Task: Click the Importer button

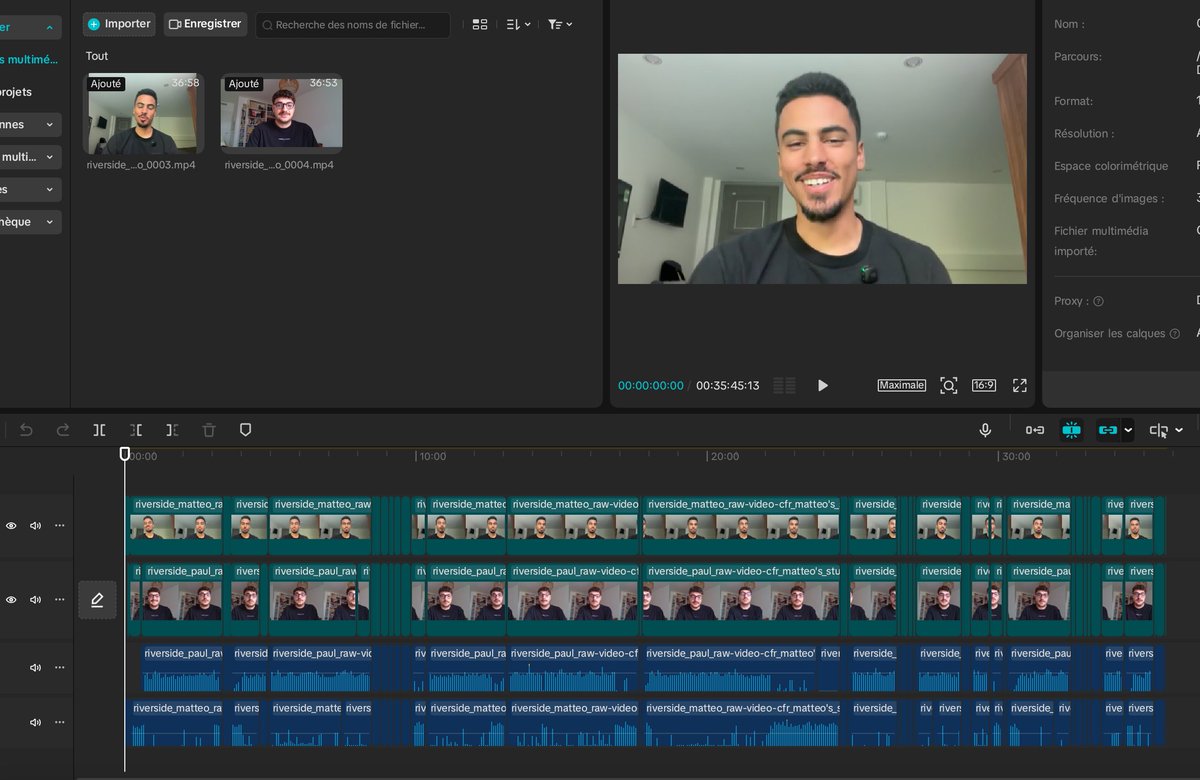Action: pyautogui.click(x=119, y=24)
